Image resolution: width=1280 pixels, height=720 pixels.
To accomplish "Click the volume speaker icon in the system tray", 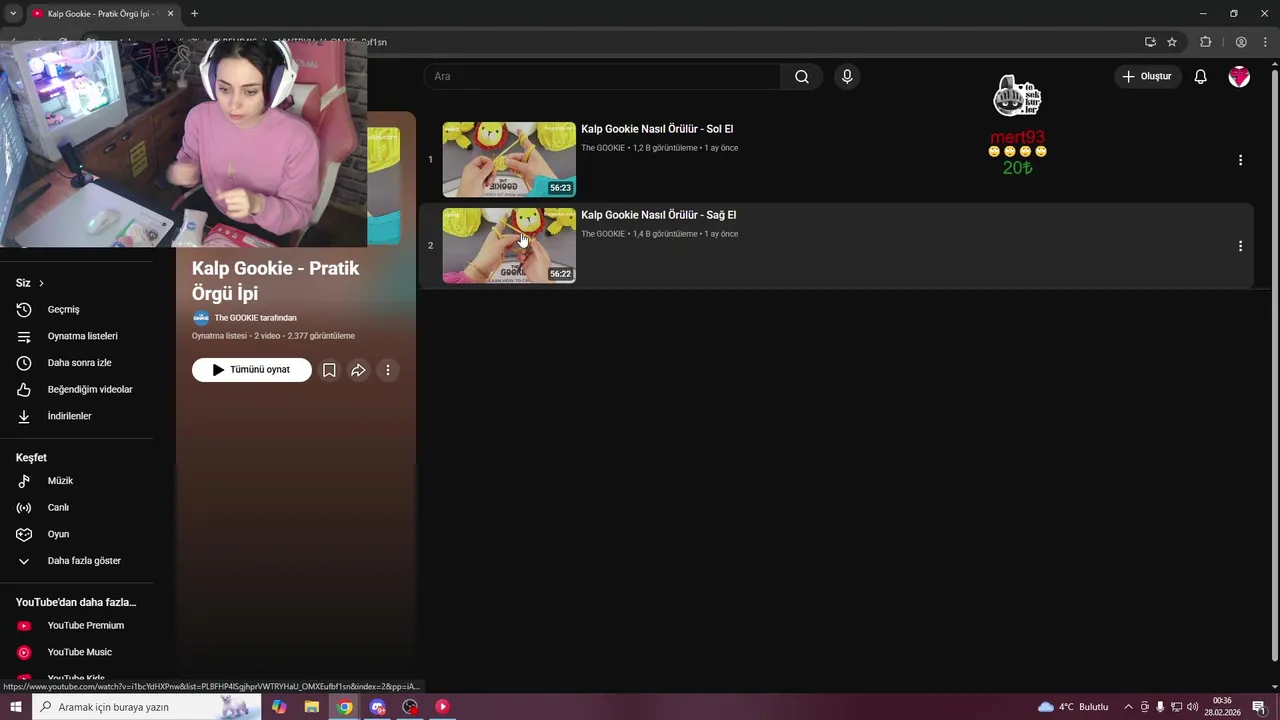I will pos(1192,707).
